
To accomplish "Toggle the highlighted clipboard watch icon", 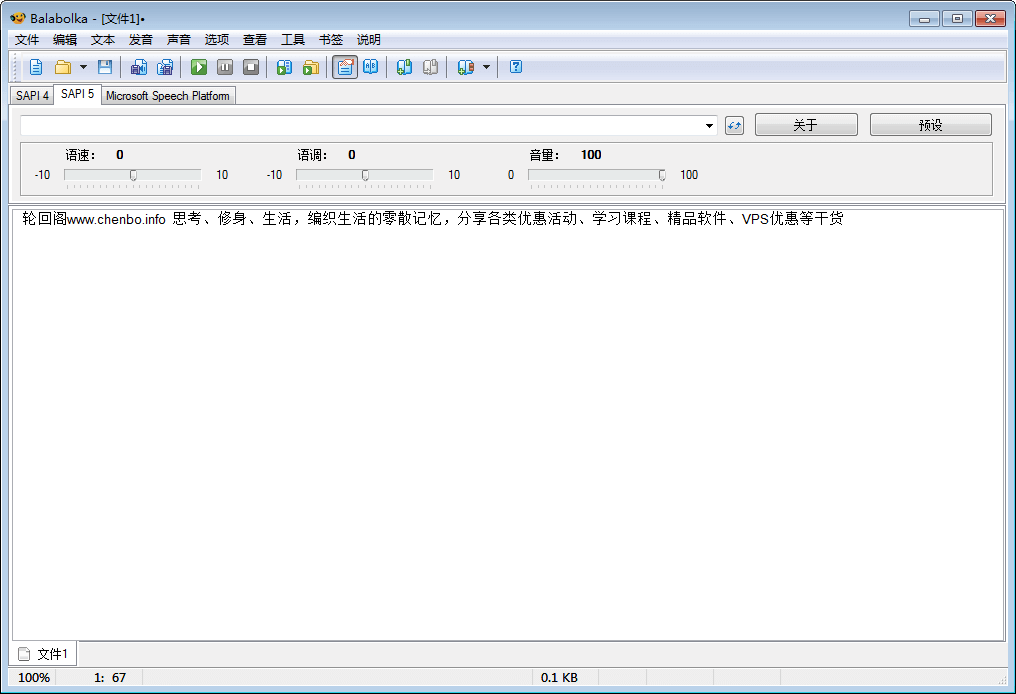I will click(x=345, y=67).
